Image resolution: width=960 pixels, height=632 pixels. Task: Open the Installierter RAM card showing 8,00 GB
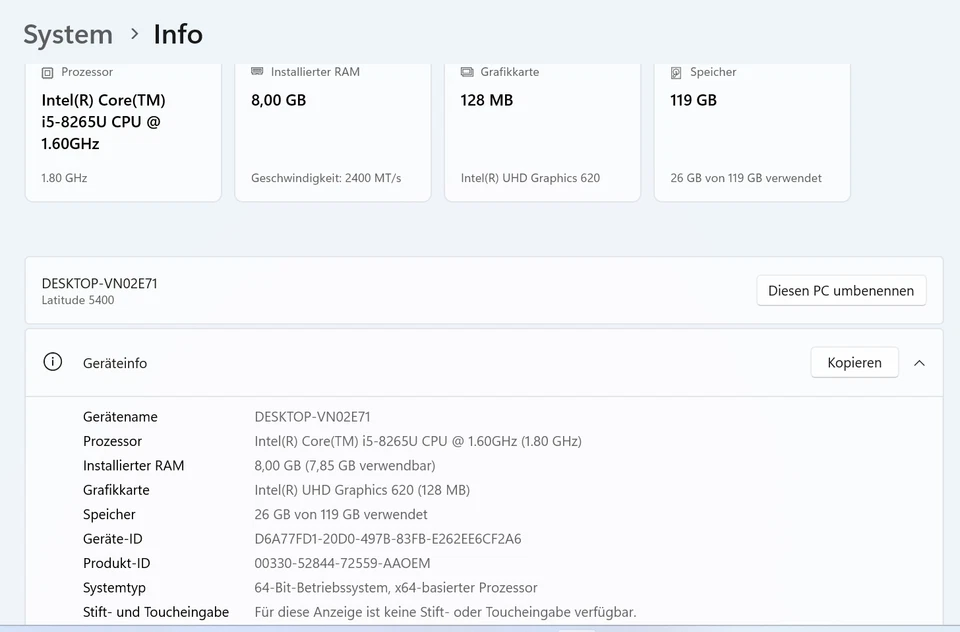[x=333, y=132]
